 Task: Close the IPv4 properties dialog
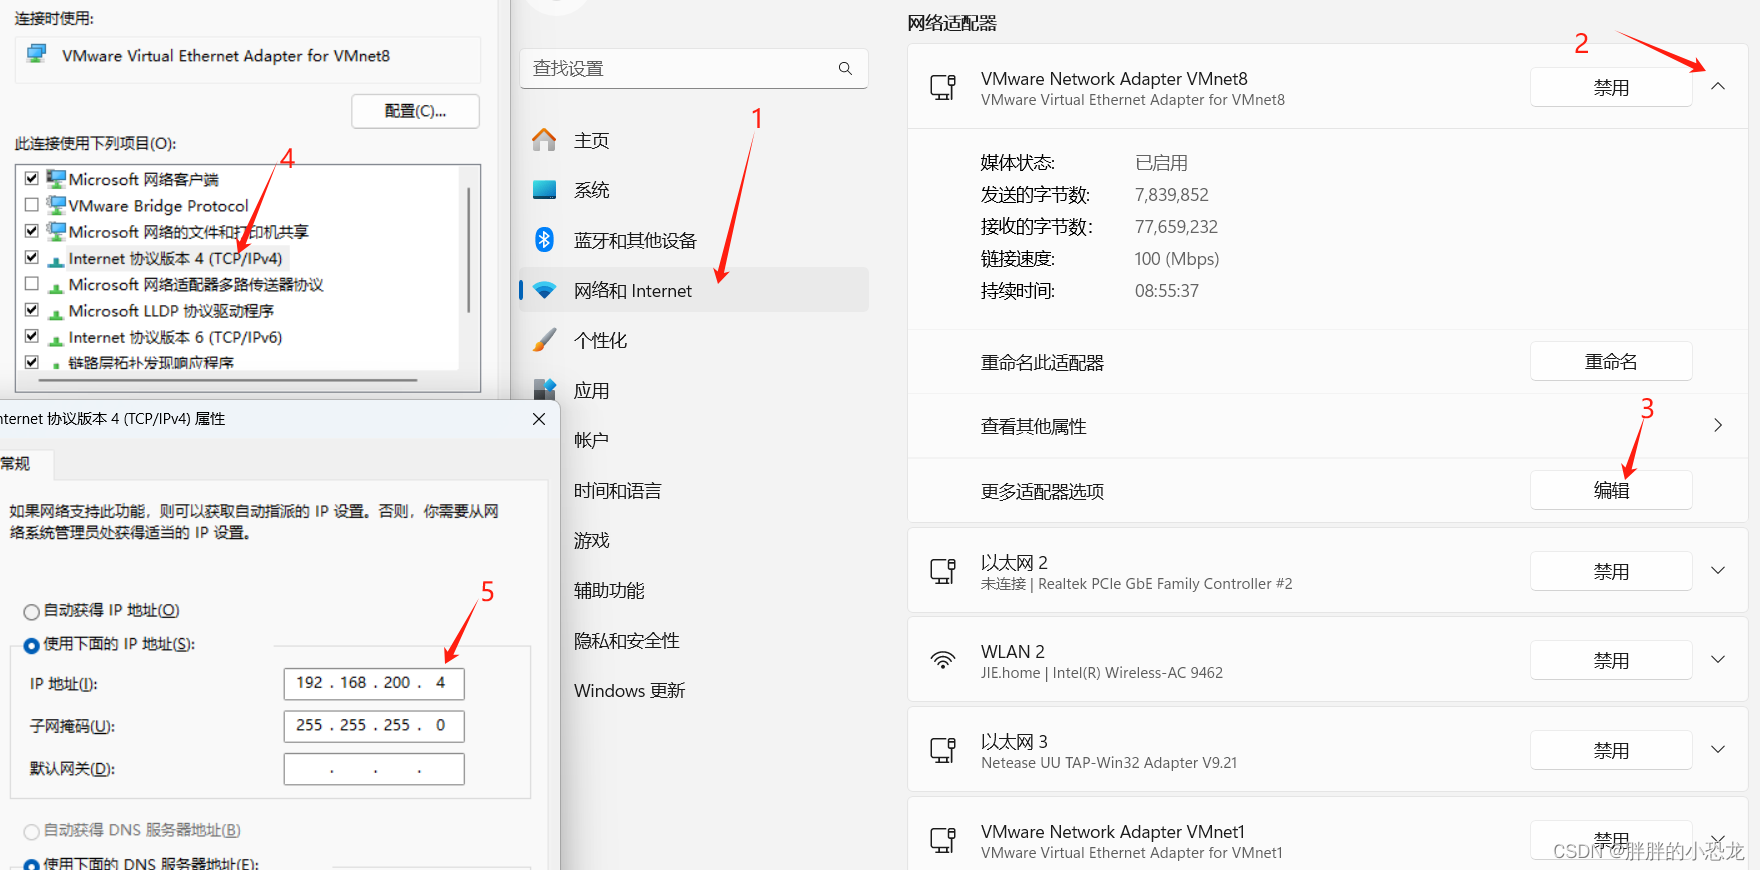539,419
